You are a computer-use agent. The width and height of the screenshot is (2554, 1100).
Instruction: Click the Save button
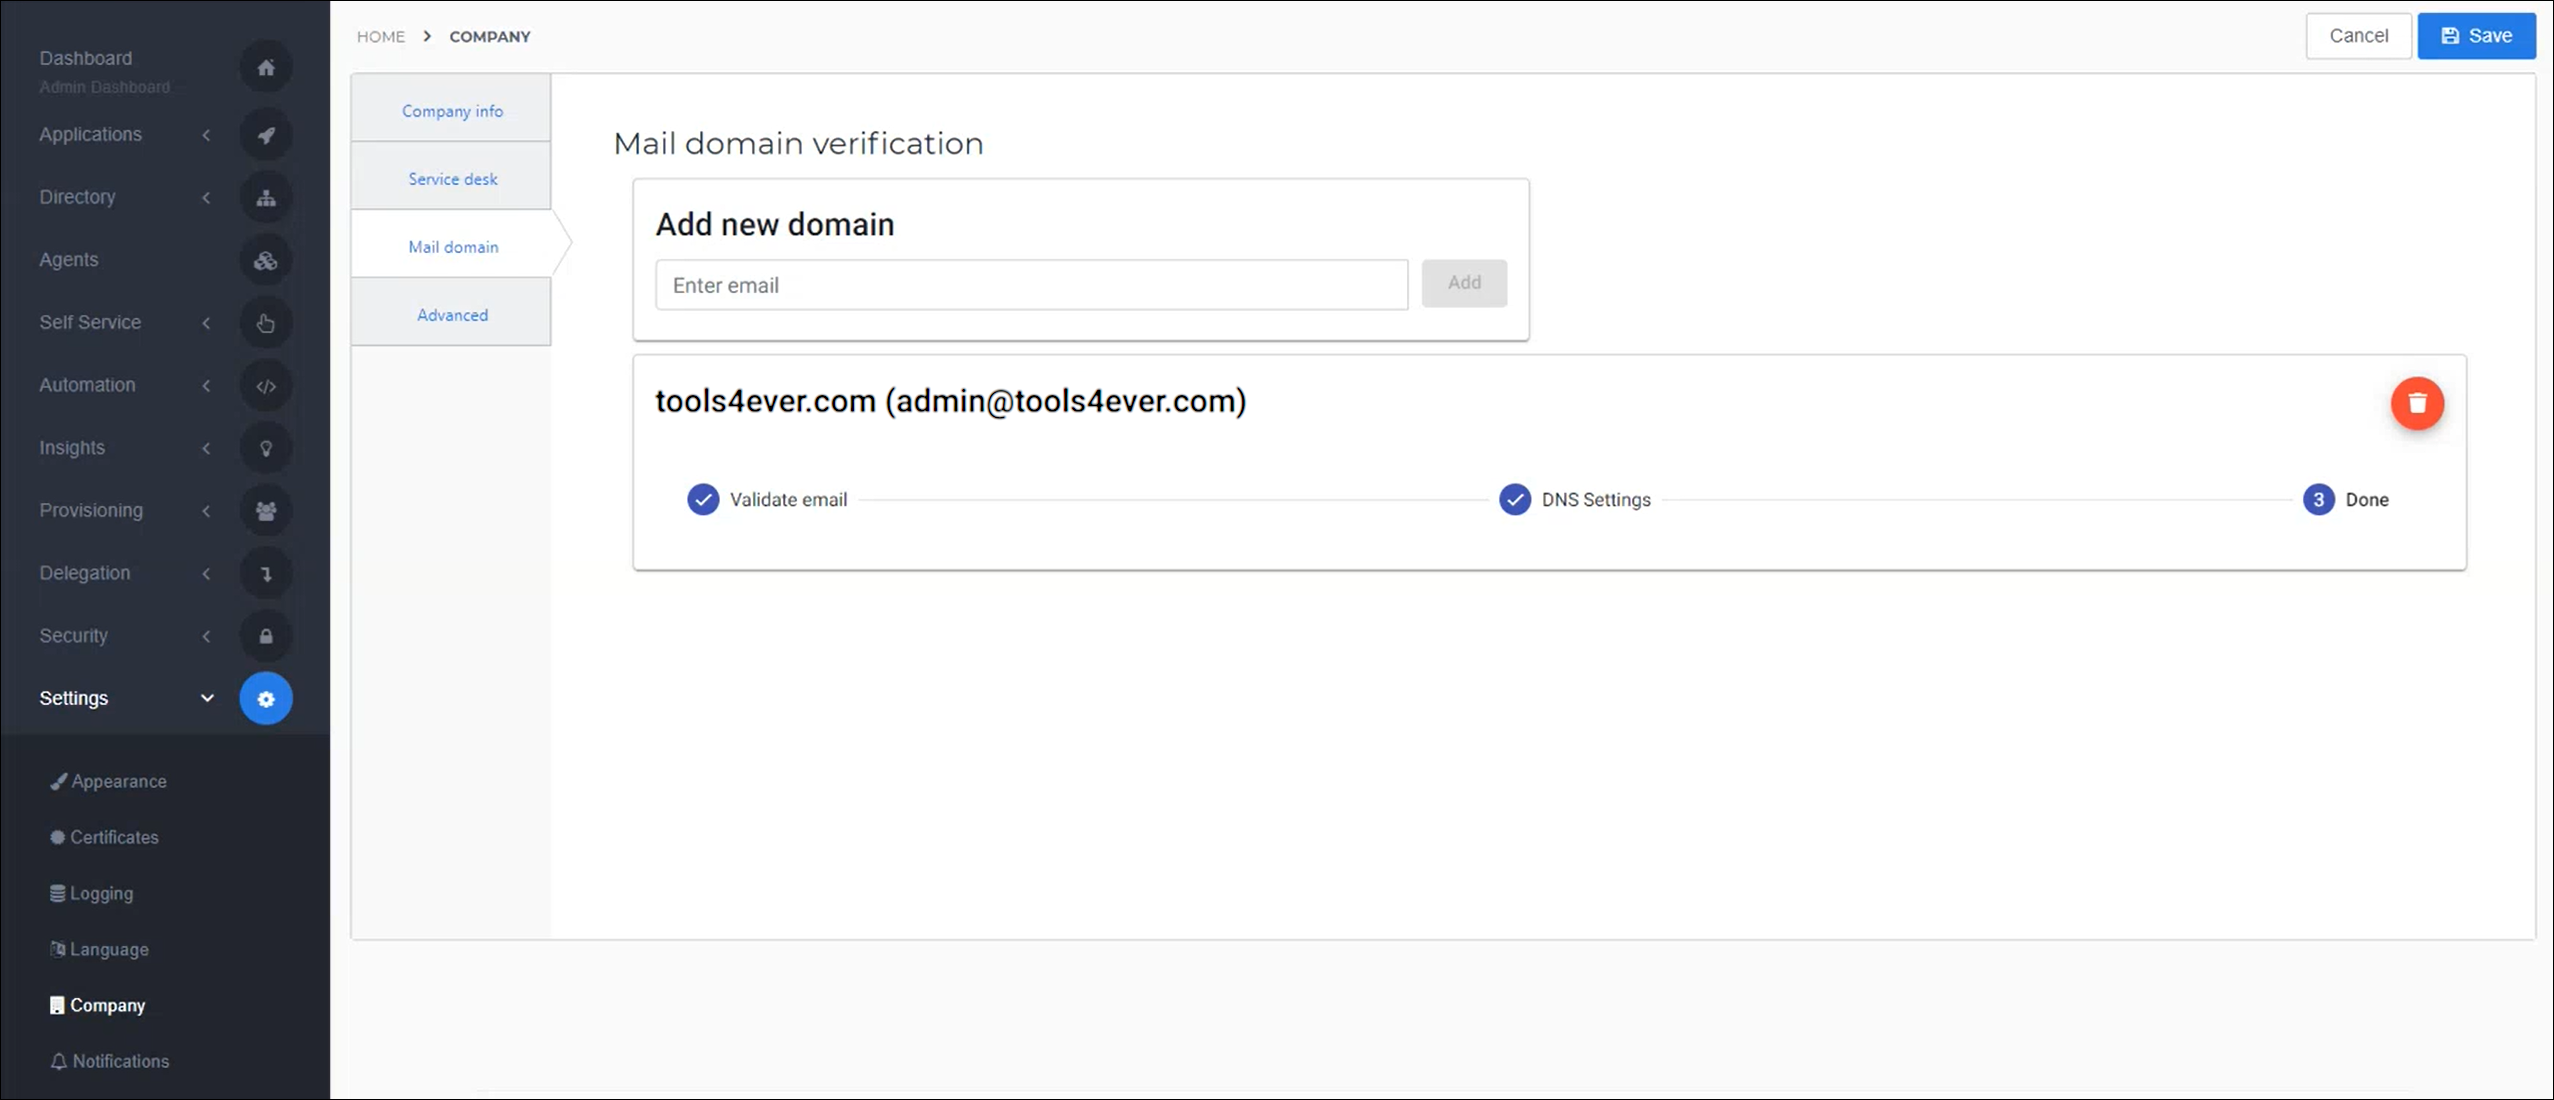(x=2476, y=36)
